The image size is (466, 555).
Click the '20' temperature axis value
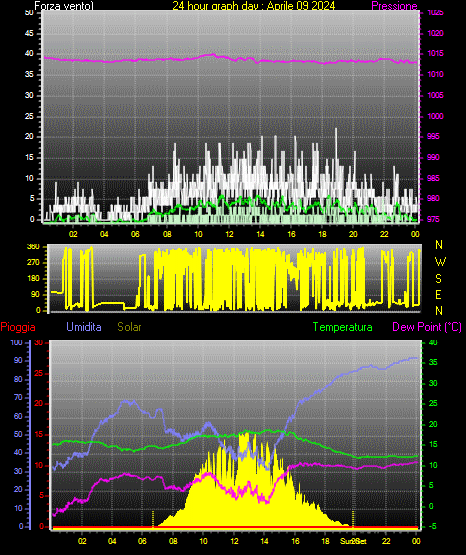click(433, 424)
